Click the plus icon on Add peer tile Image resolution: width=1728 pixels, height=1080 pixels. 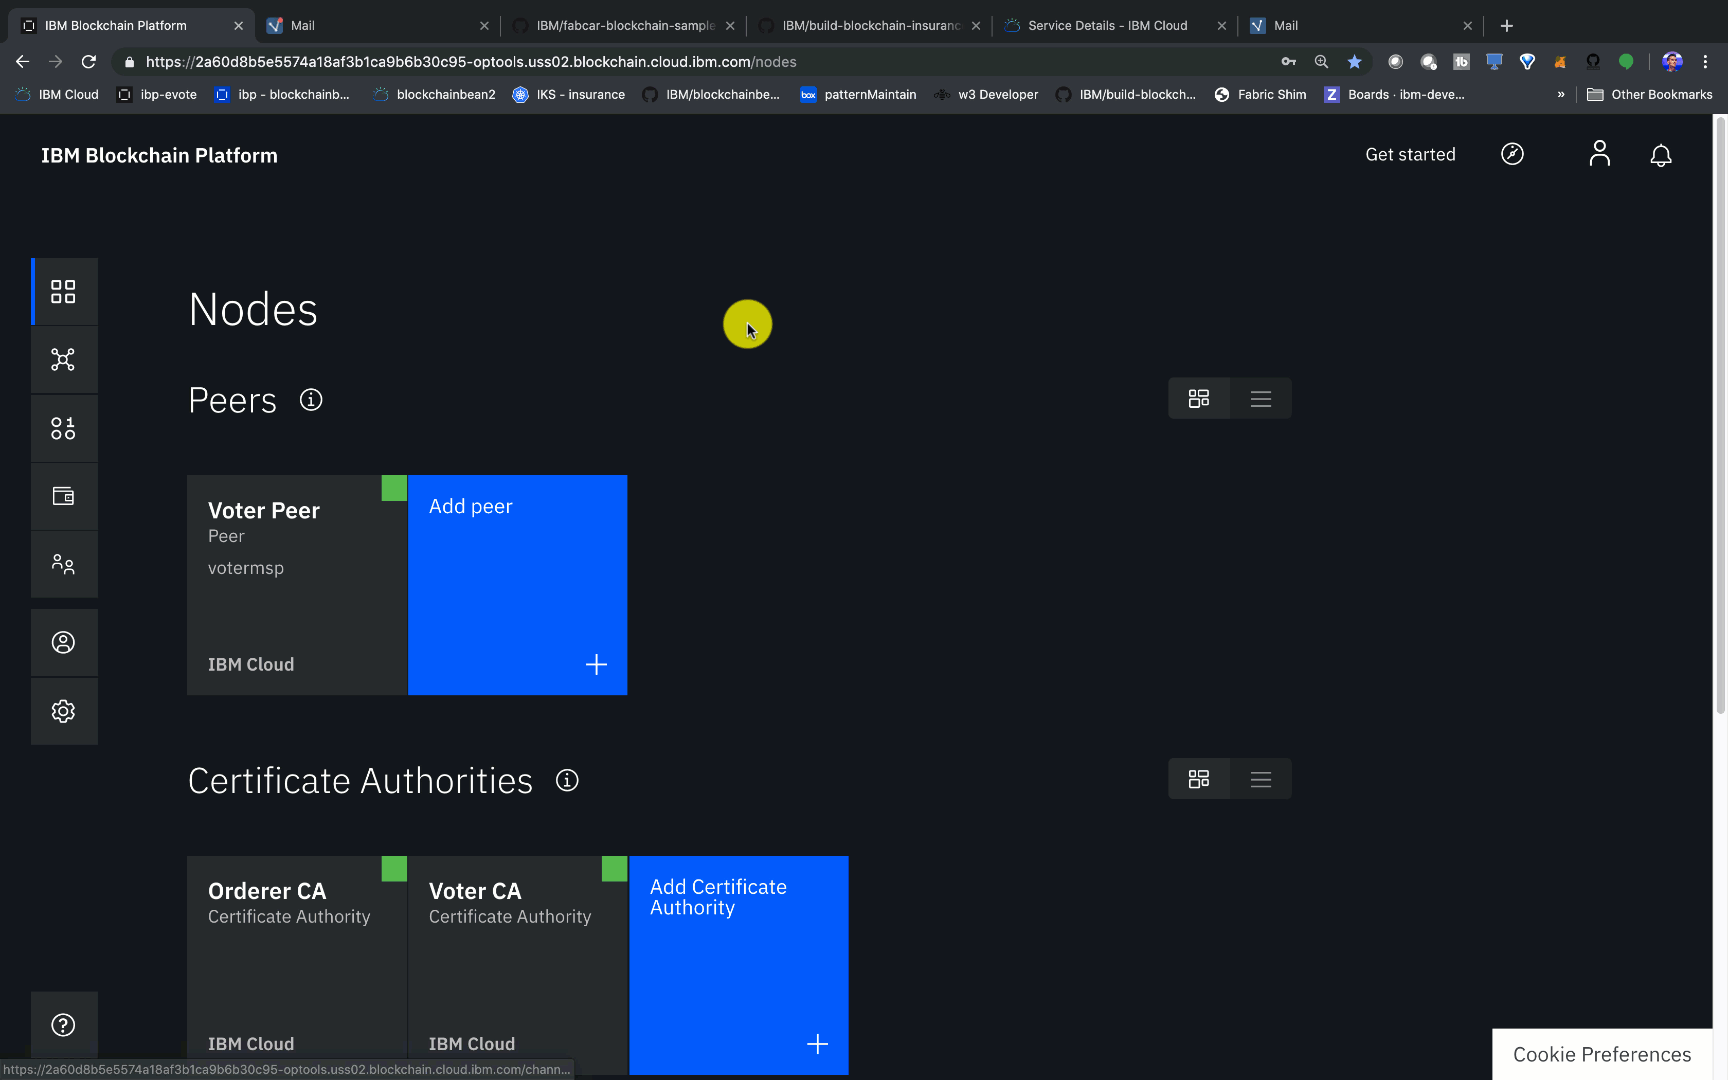click(596, 664)
